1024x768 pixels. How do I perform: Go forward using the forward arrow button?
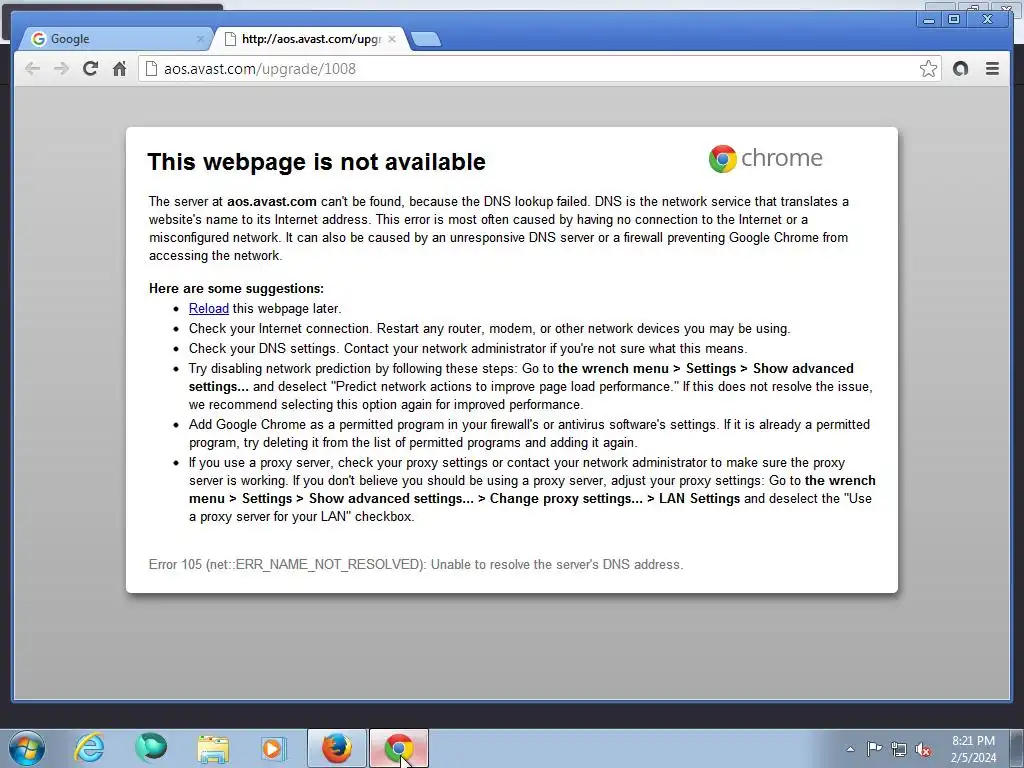pyautogui.click(x=61, y=69)
